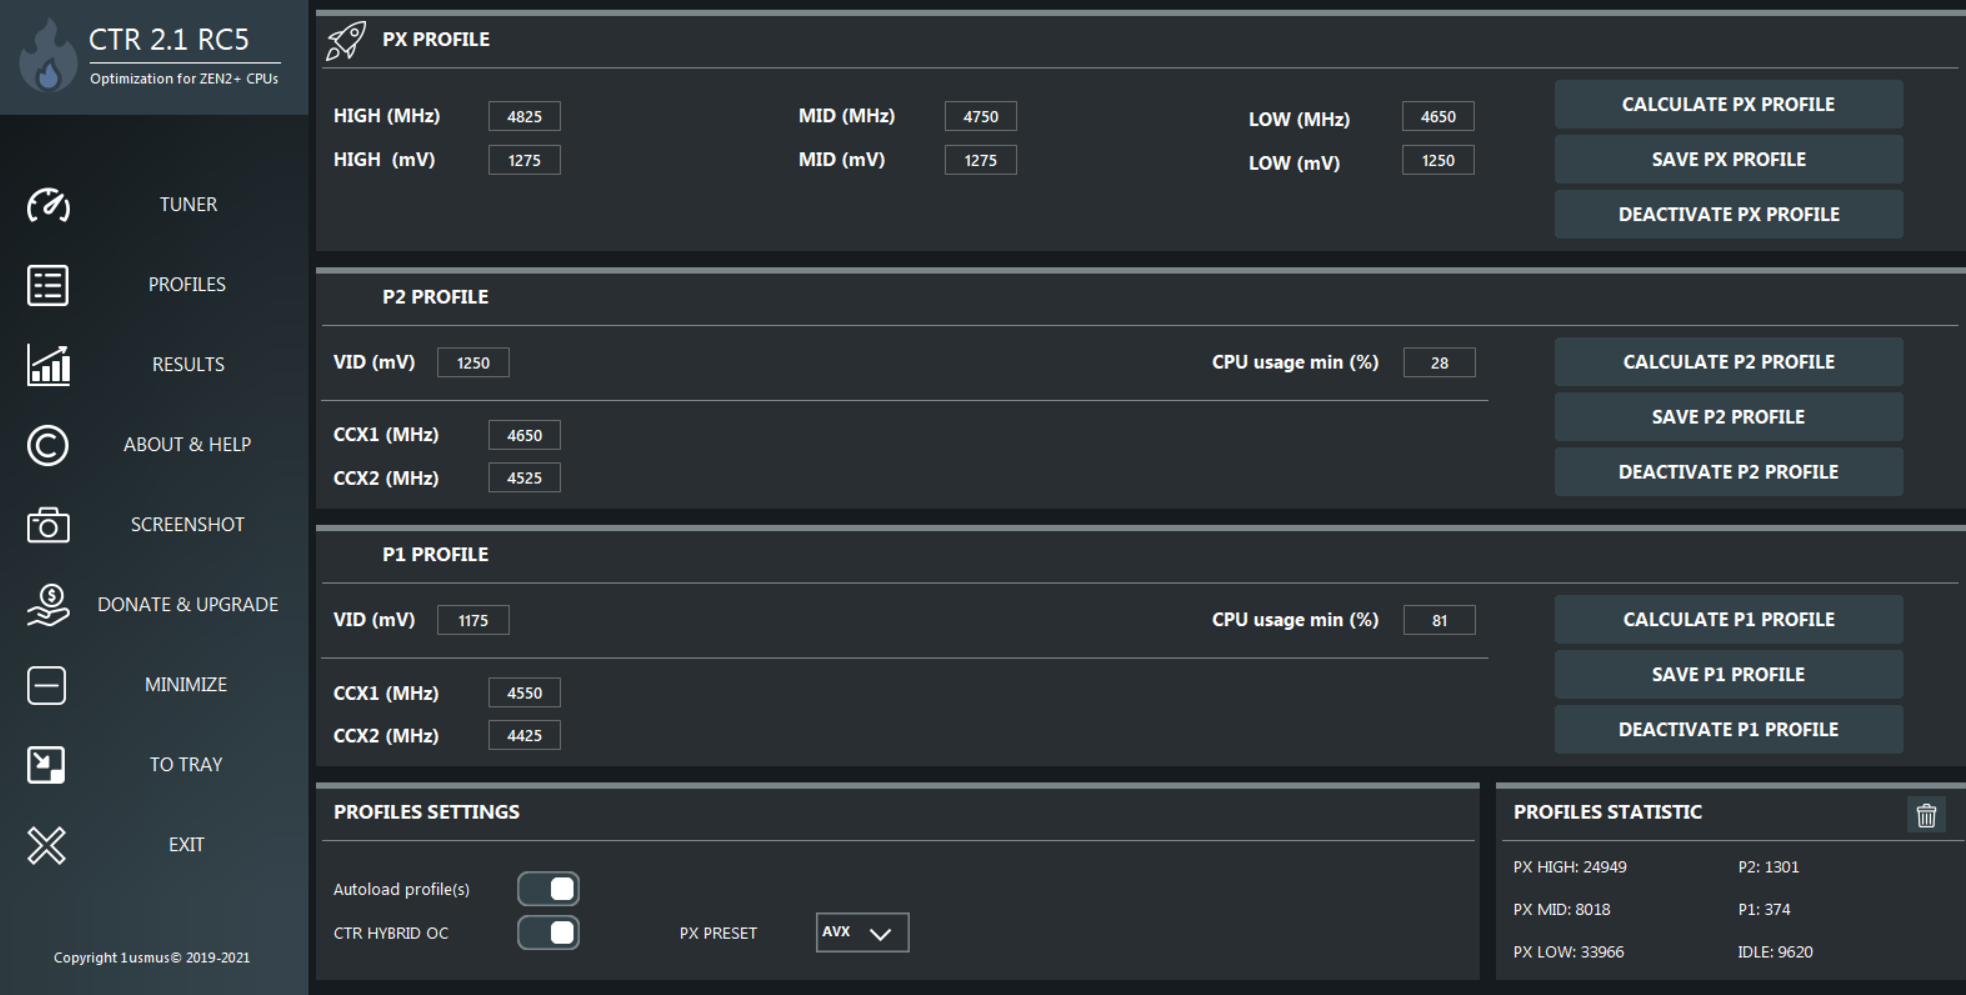1966x995 pixels.
Task: Edit the PX HIGH (MHz) field 4825
Action: tap(524, 116)
